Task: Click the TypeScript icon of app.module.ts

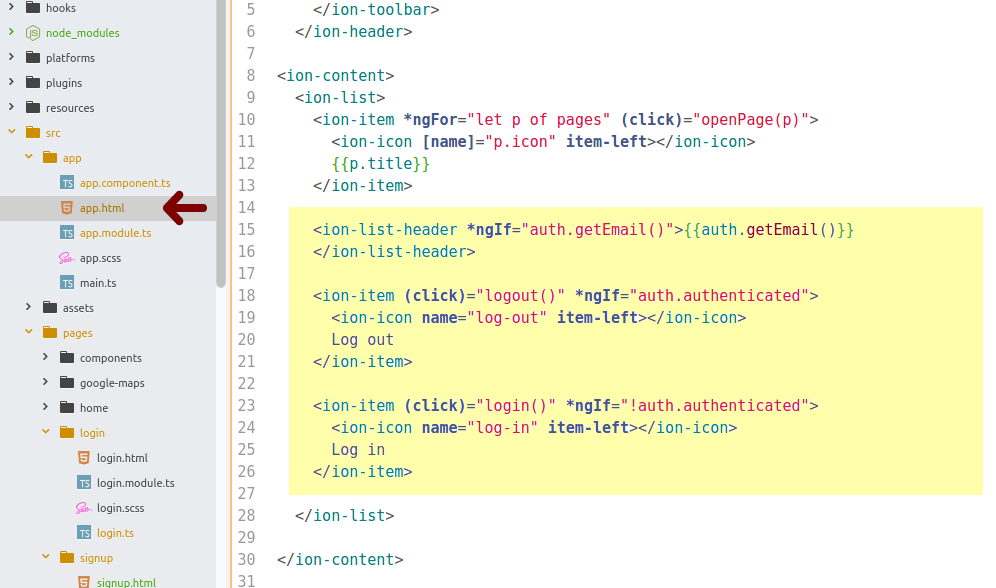Action: coord(67,233)
